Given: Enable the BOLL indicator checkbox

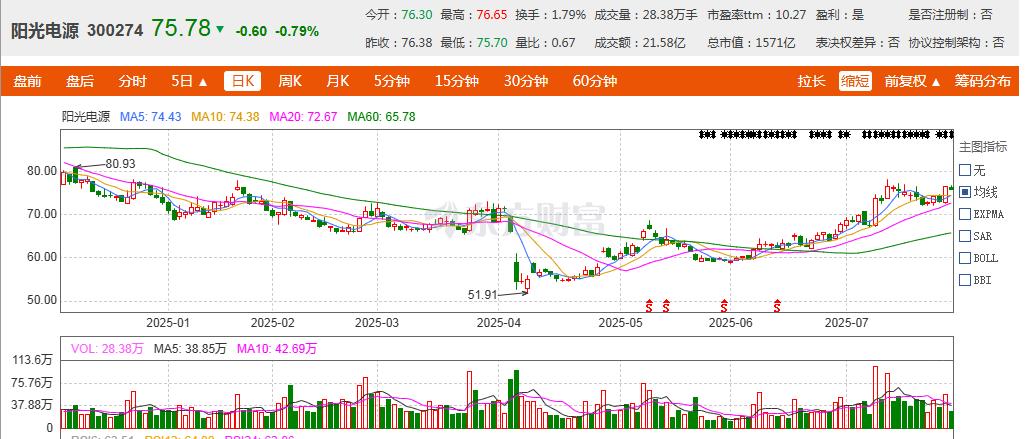Looking at the screenshot, I should (x=965, y=258).
